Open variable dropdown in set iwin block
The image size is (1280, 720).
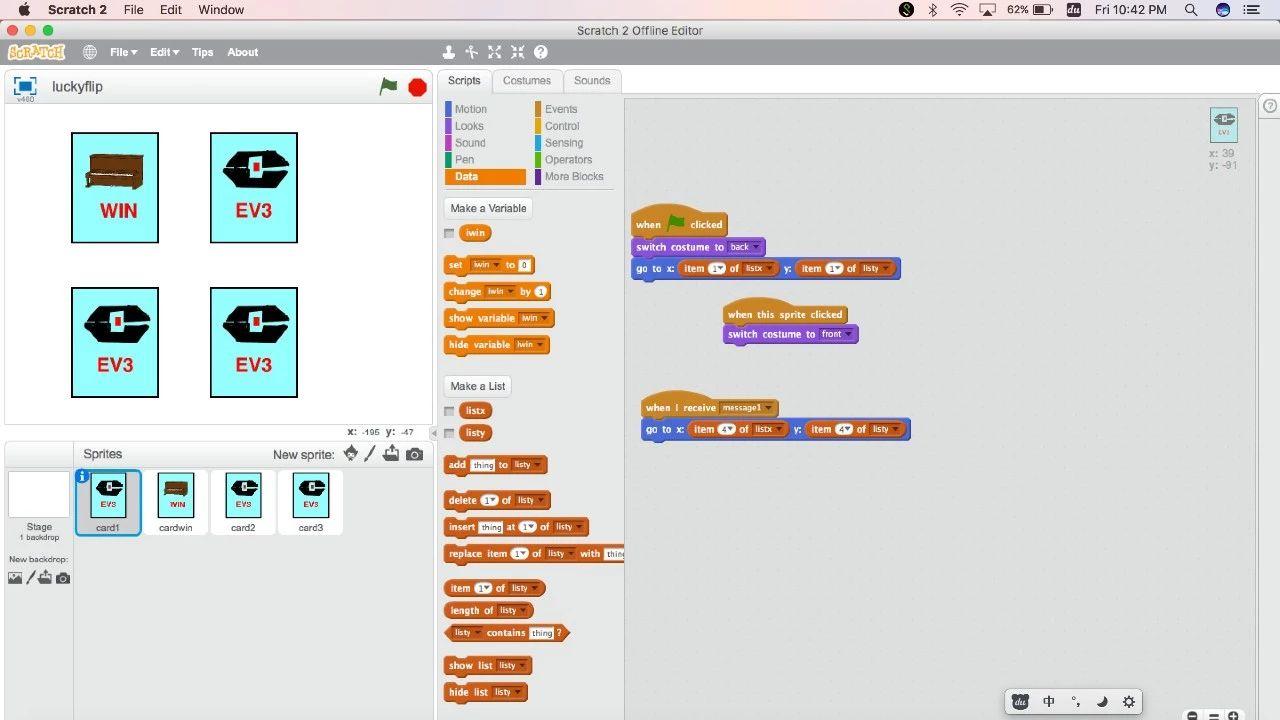click(485, 265)
